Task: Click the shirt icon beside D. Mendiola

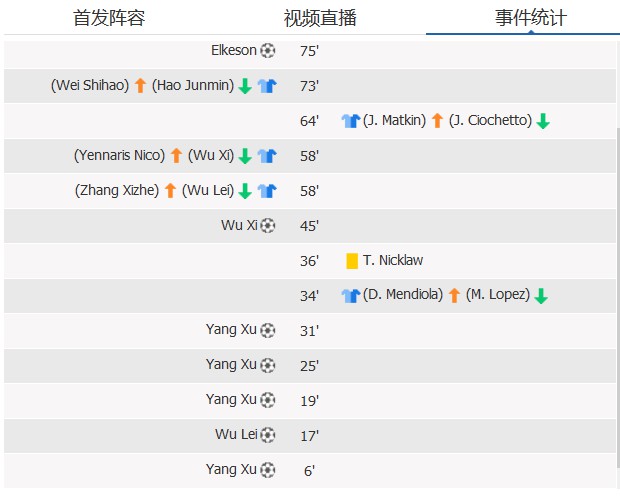Action: pyautogui.click(x=351, y=295)
